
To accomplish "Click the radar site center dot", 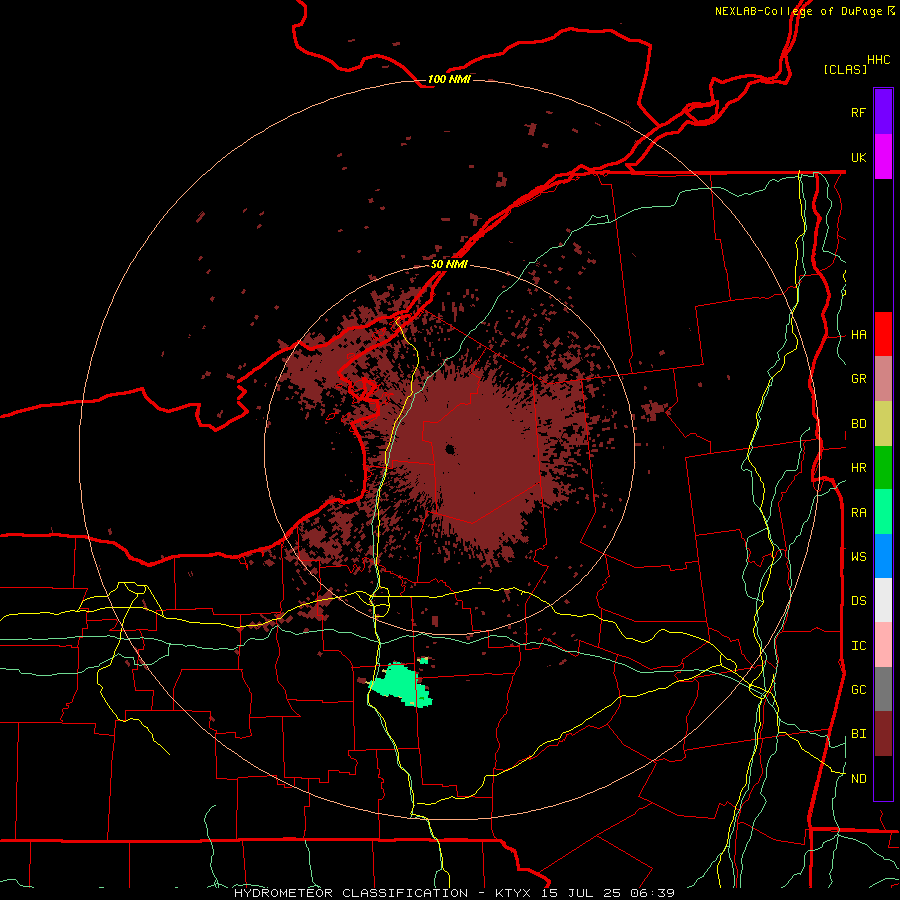I will (x=450, y=449).
